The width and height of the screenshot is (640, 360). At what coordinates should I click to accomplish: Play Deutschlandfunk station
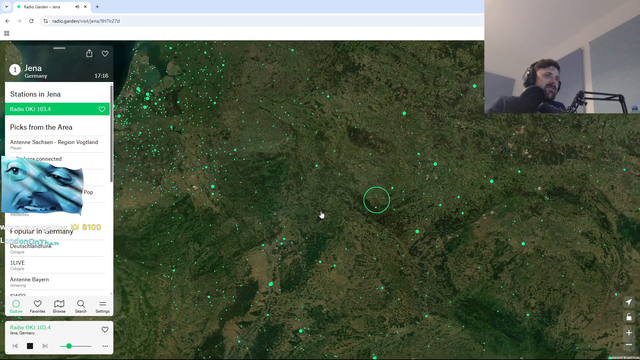(x=57, y=249)
